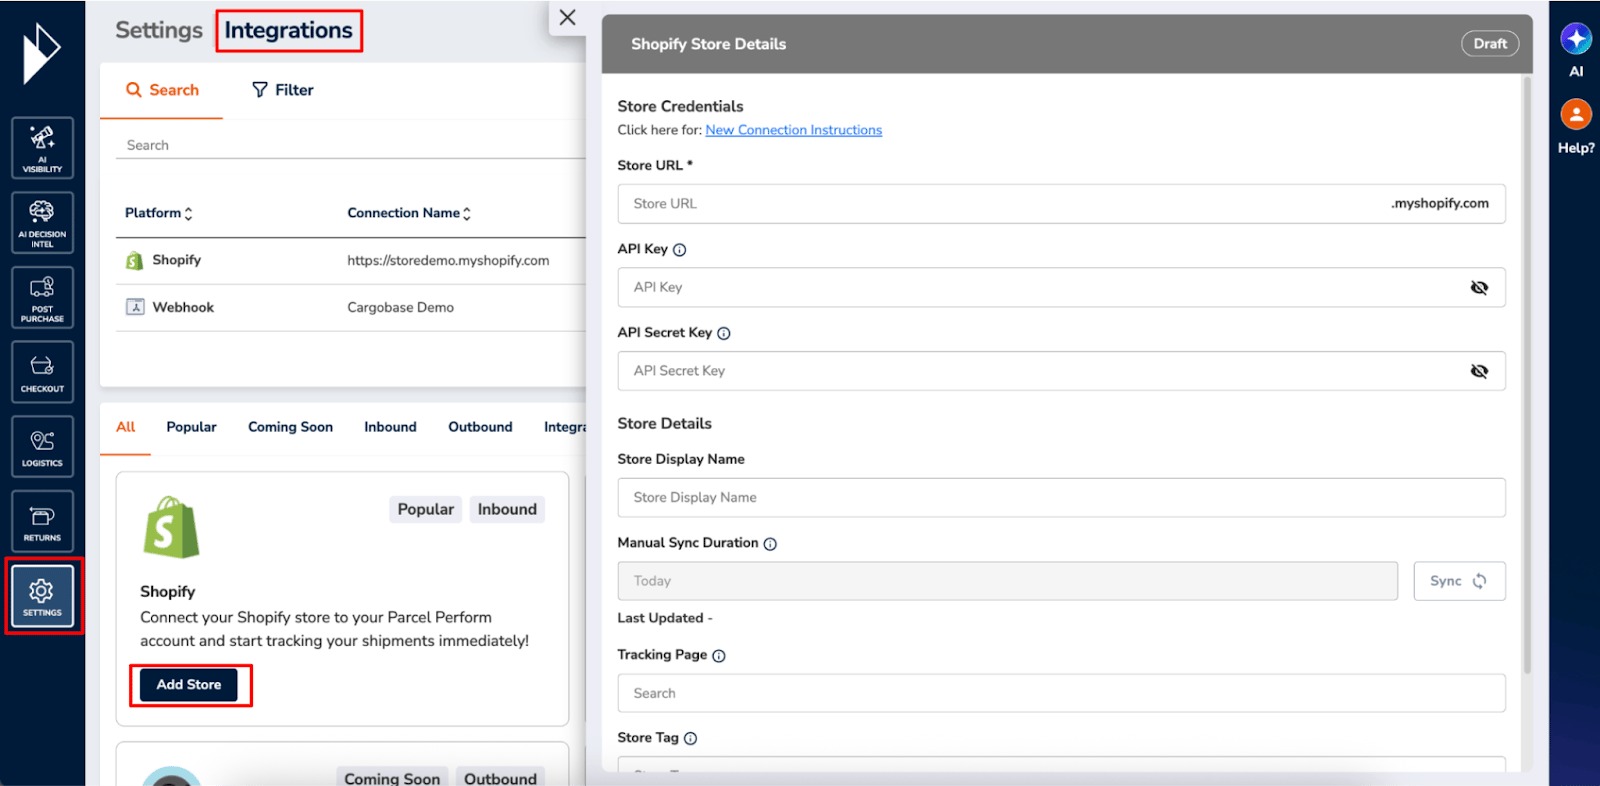The width and height of the screenshot is (1600, 786).
Task: Select the Inbound tab
Action: click(x=390, y=427)
